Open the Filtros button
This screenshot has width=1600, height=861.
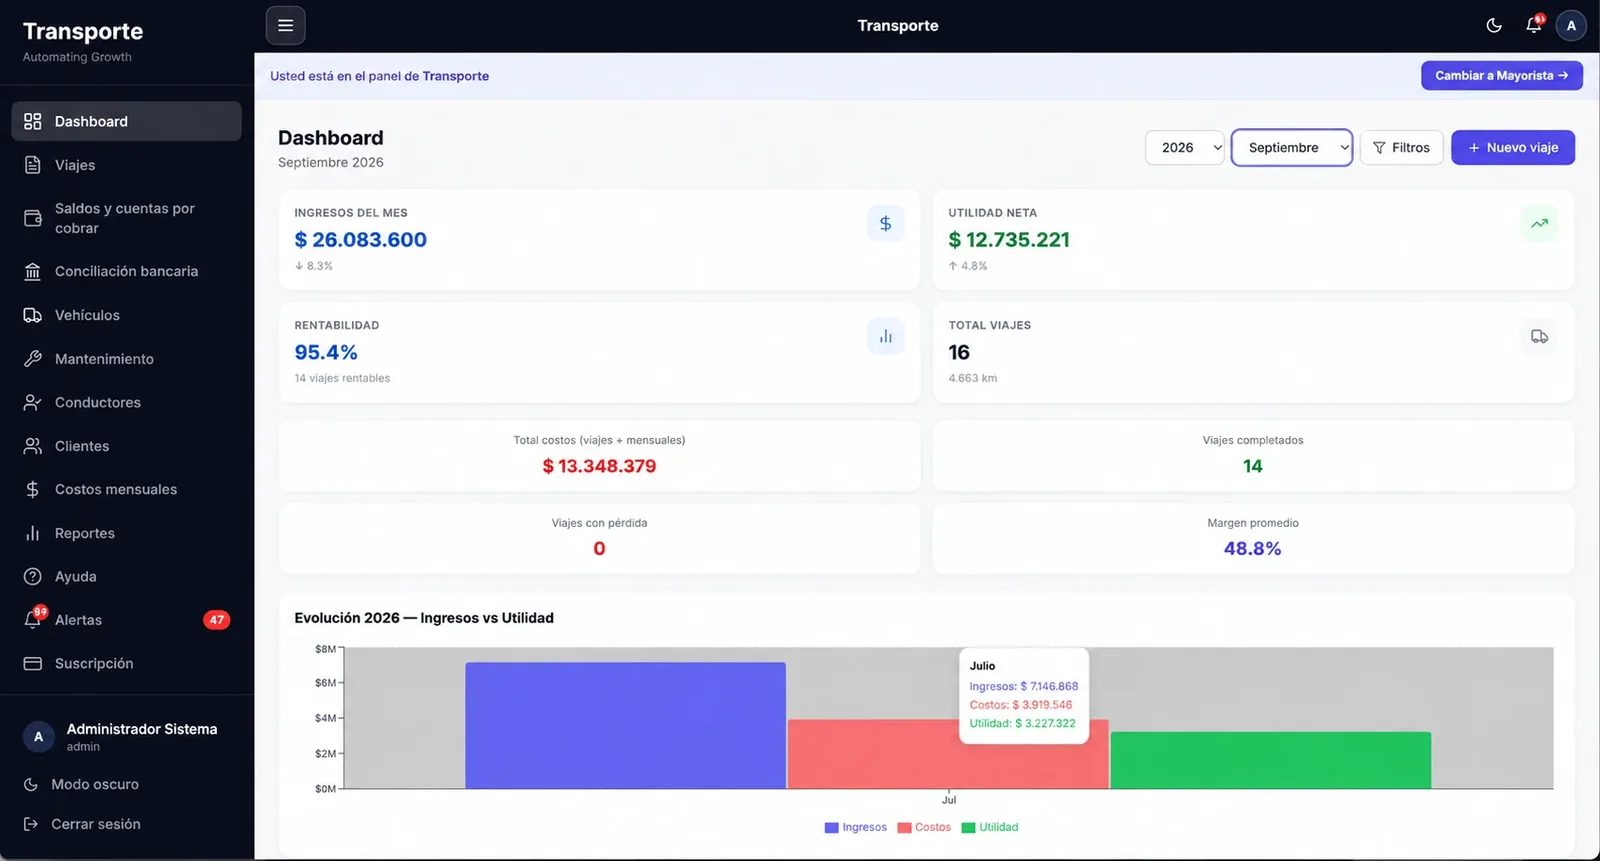coord(1401,148)
